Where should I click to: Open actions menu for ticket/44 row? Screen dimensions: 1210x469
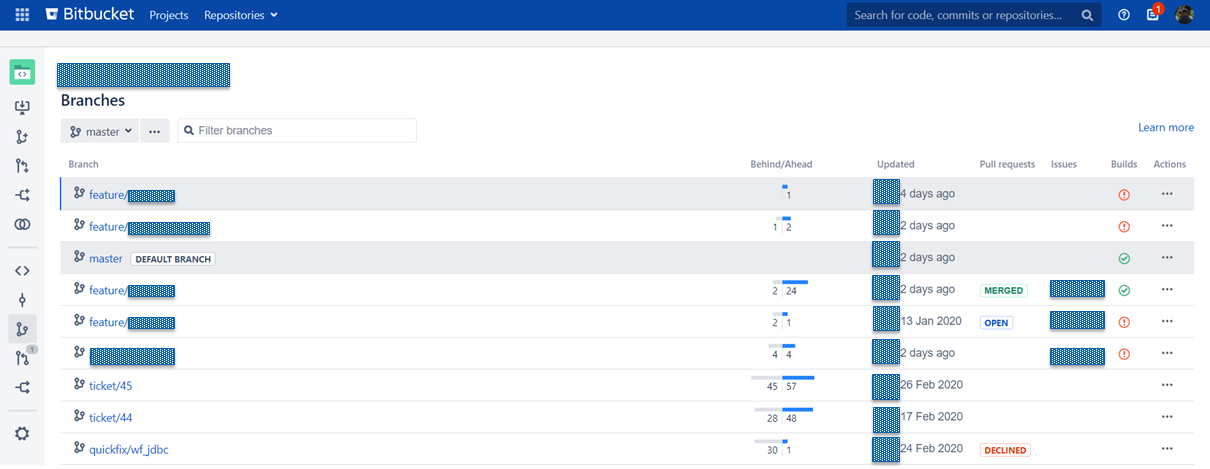(x=1167, y=417)
